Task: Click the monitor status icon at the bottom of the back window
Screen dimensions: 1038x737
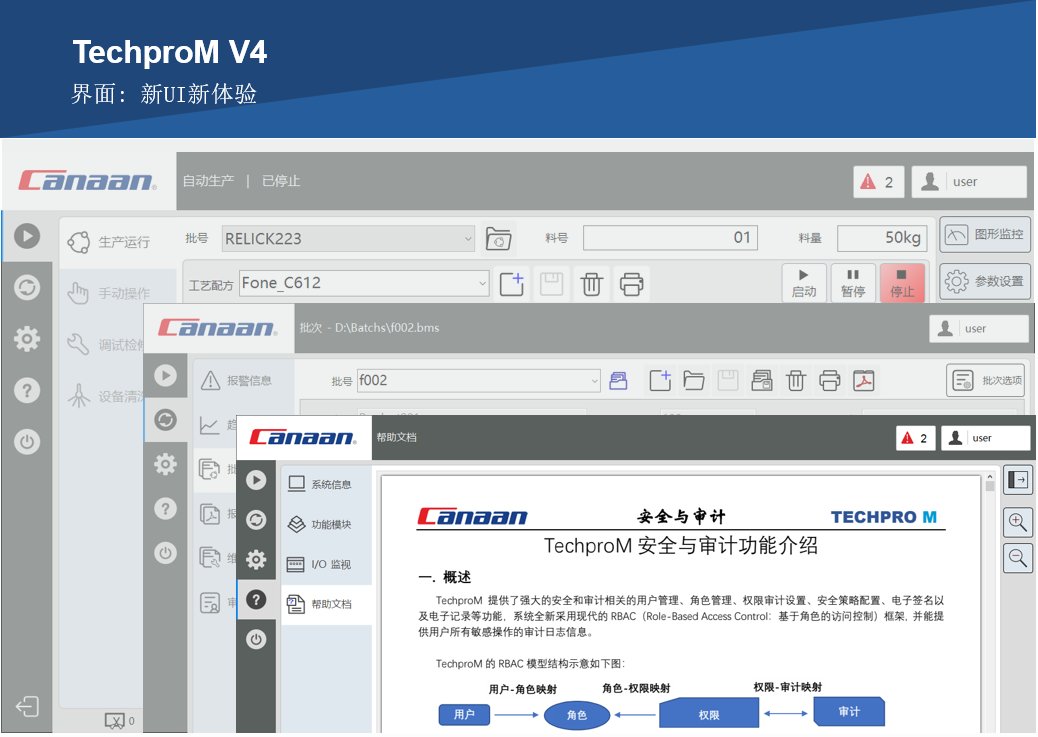Action: click(x=115, y=720)
